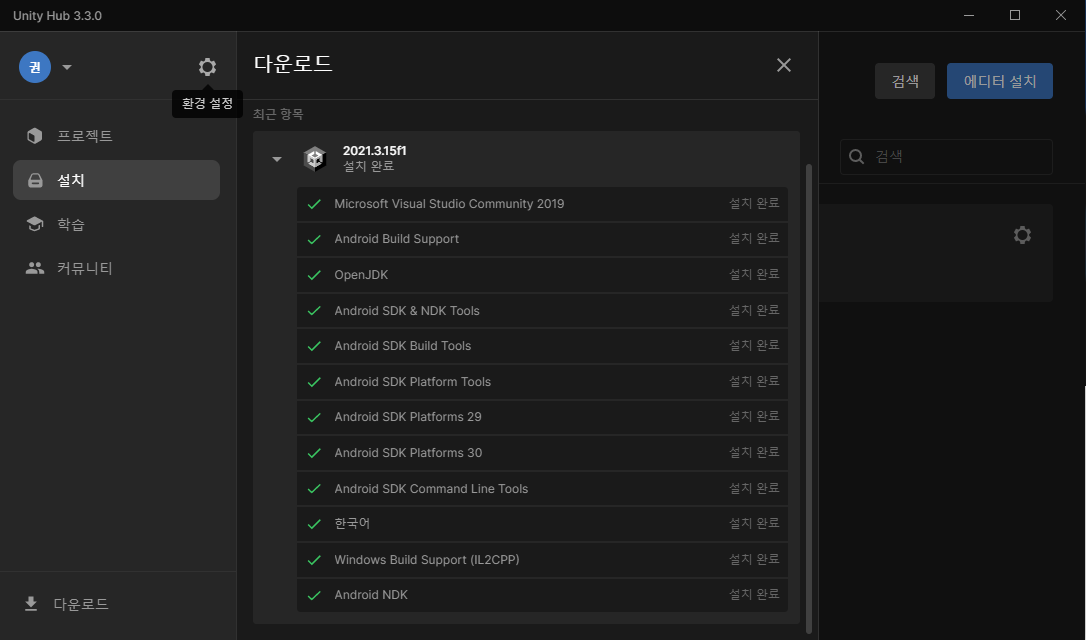Select Android SDK Build Tools row
The height and width of the screenshot is (640, 1086).
pos(542,346)
